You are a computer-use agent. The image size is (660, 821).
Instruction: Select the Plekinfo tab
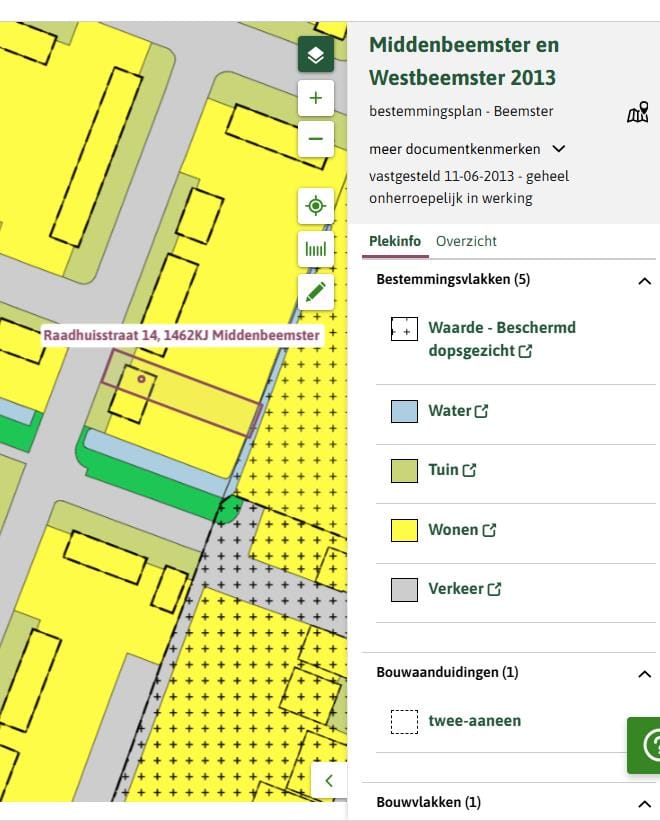point(394,241)
